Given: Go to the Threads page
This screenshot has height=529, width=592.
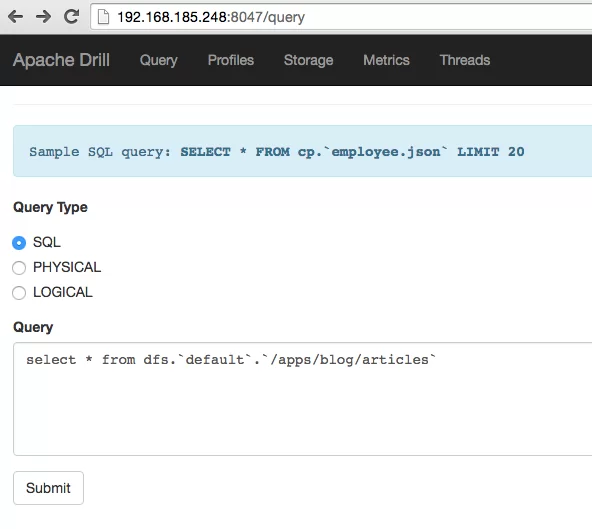Looking at the screenshot, I should coord(465,60).
